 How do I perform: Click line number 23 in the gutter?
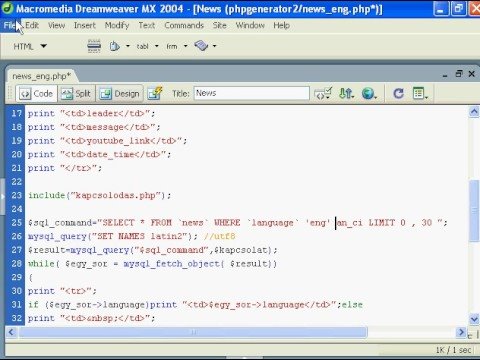coord(17,195)
